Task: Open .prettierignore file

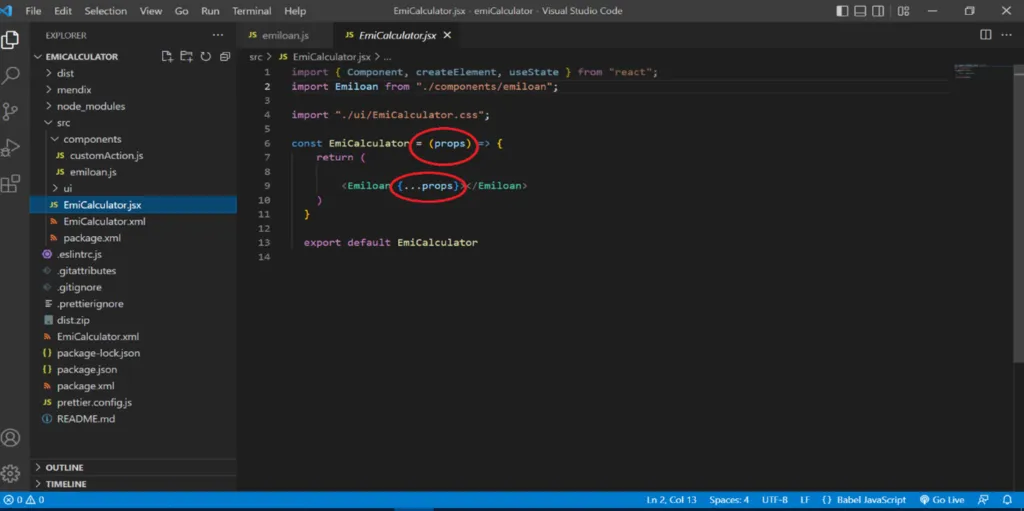Action: pos(90,304)
